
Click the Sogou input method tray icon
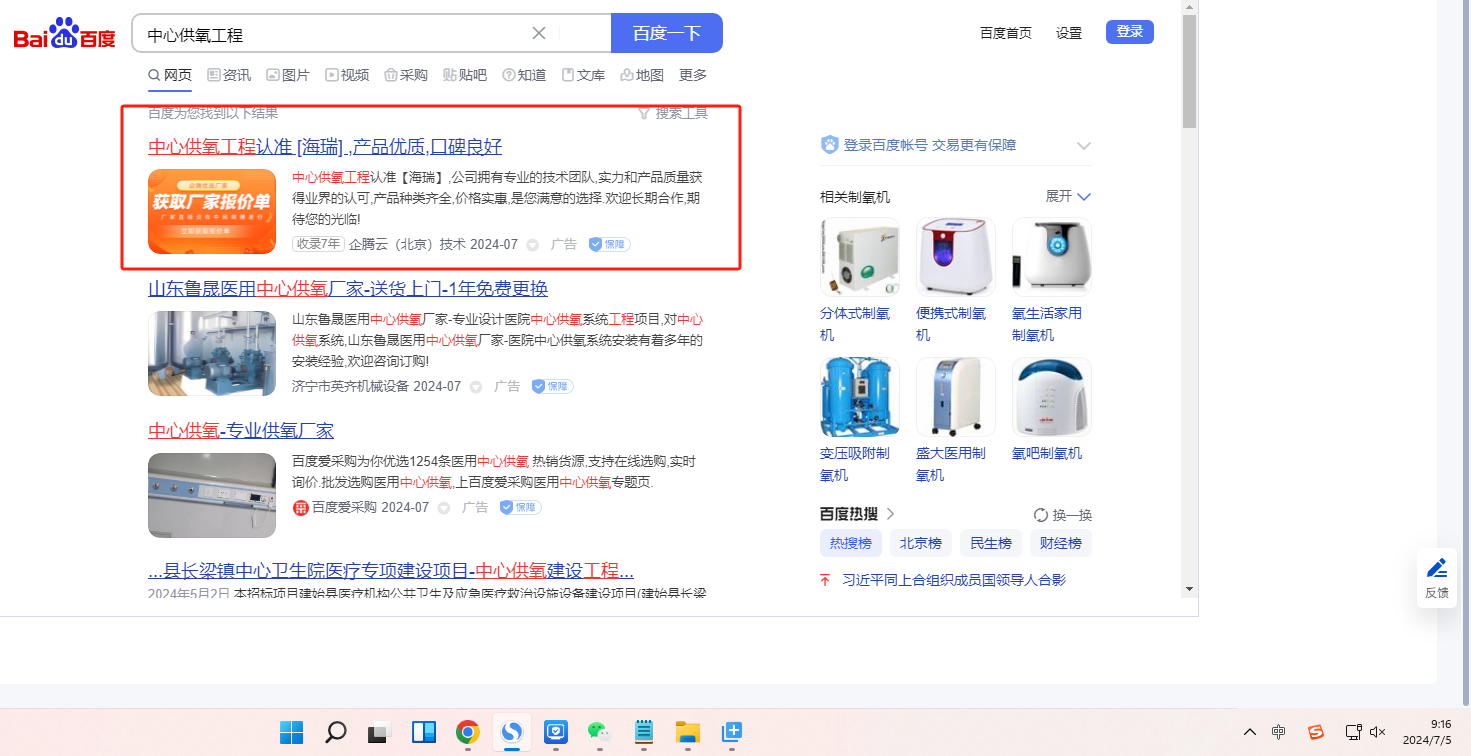1316,732
